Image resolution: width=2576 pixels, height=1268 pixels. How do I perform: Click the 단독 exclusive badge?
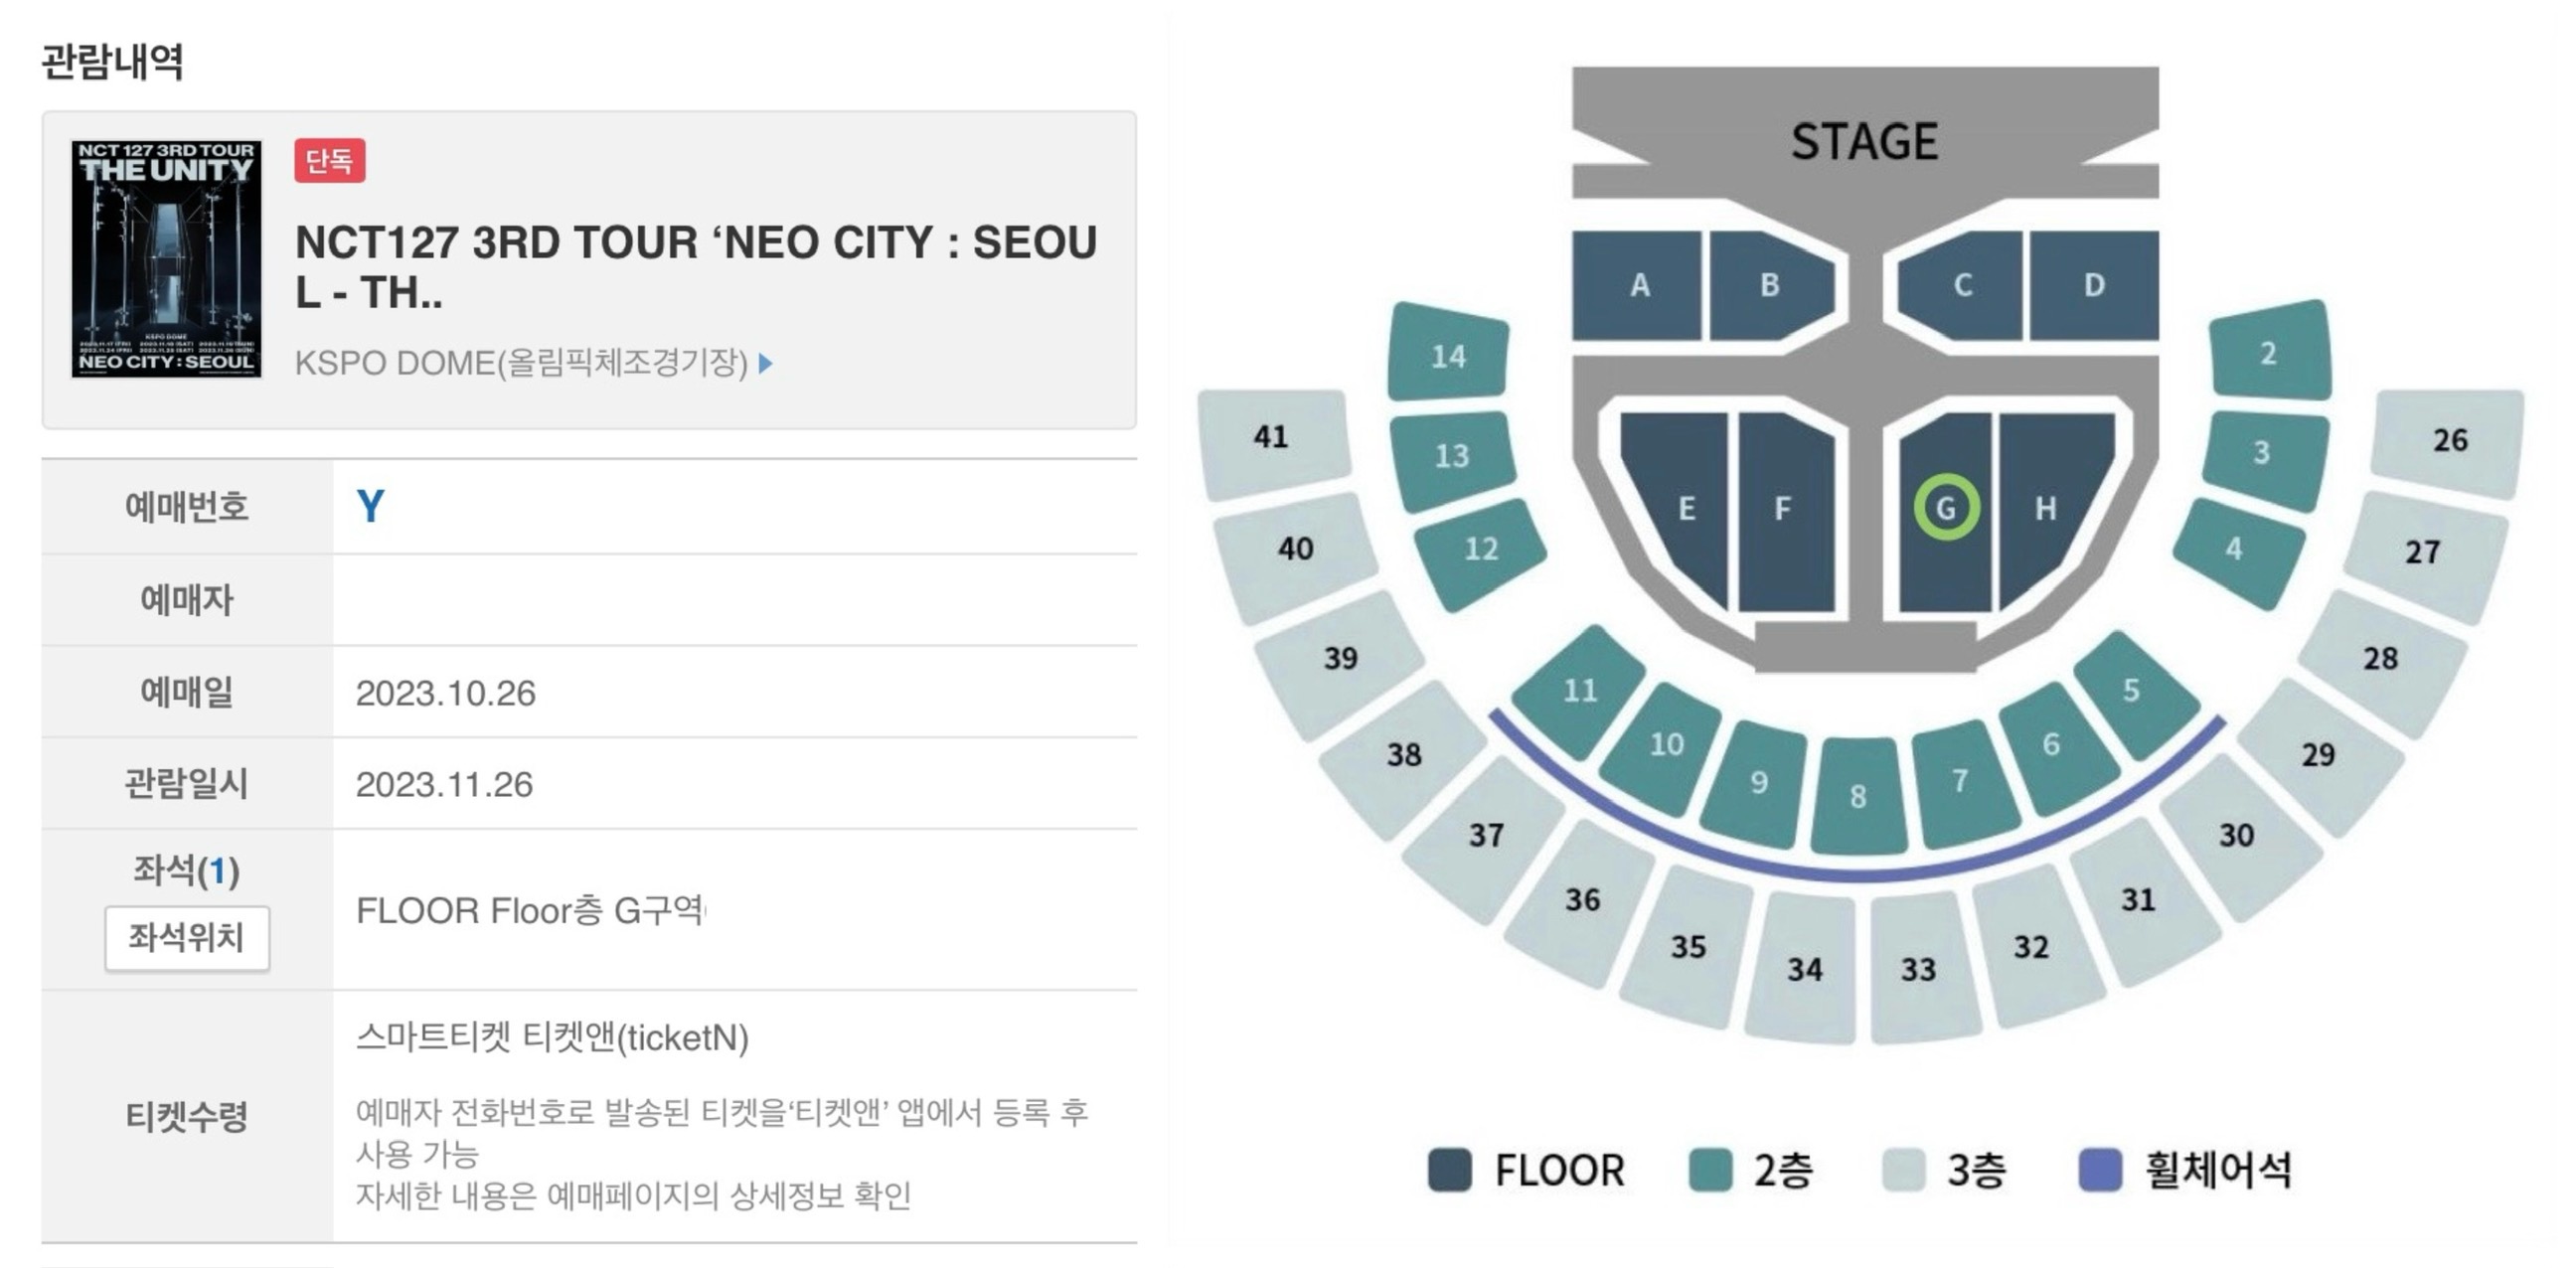330,161
